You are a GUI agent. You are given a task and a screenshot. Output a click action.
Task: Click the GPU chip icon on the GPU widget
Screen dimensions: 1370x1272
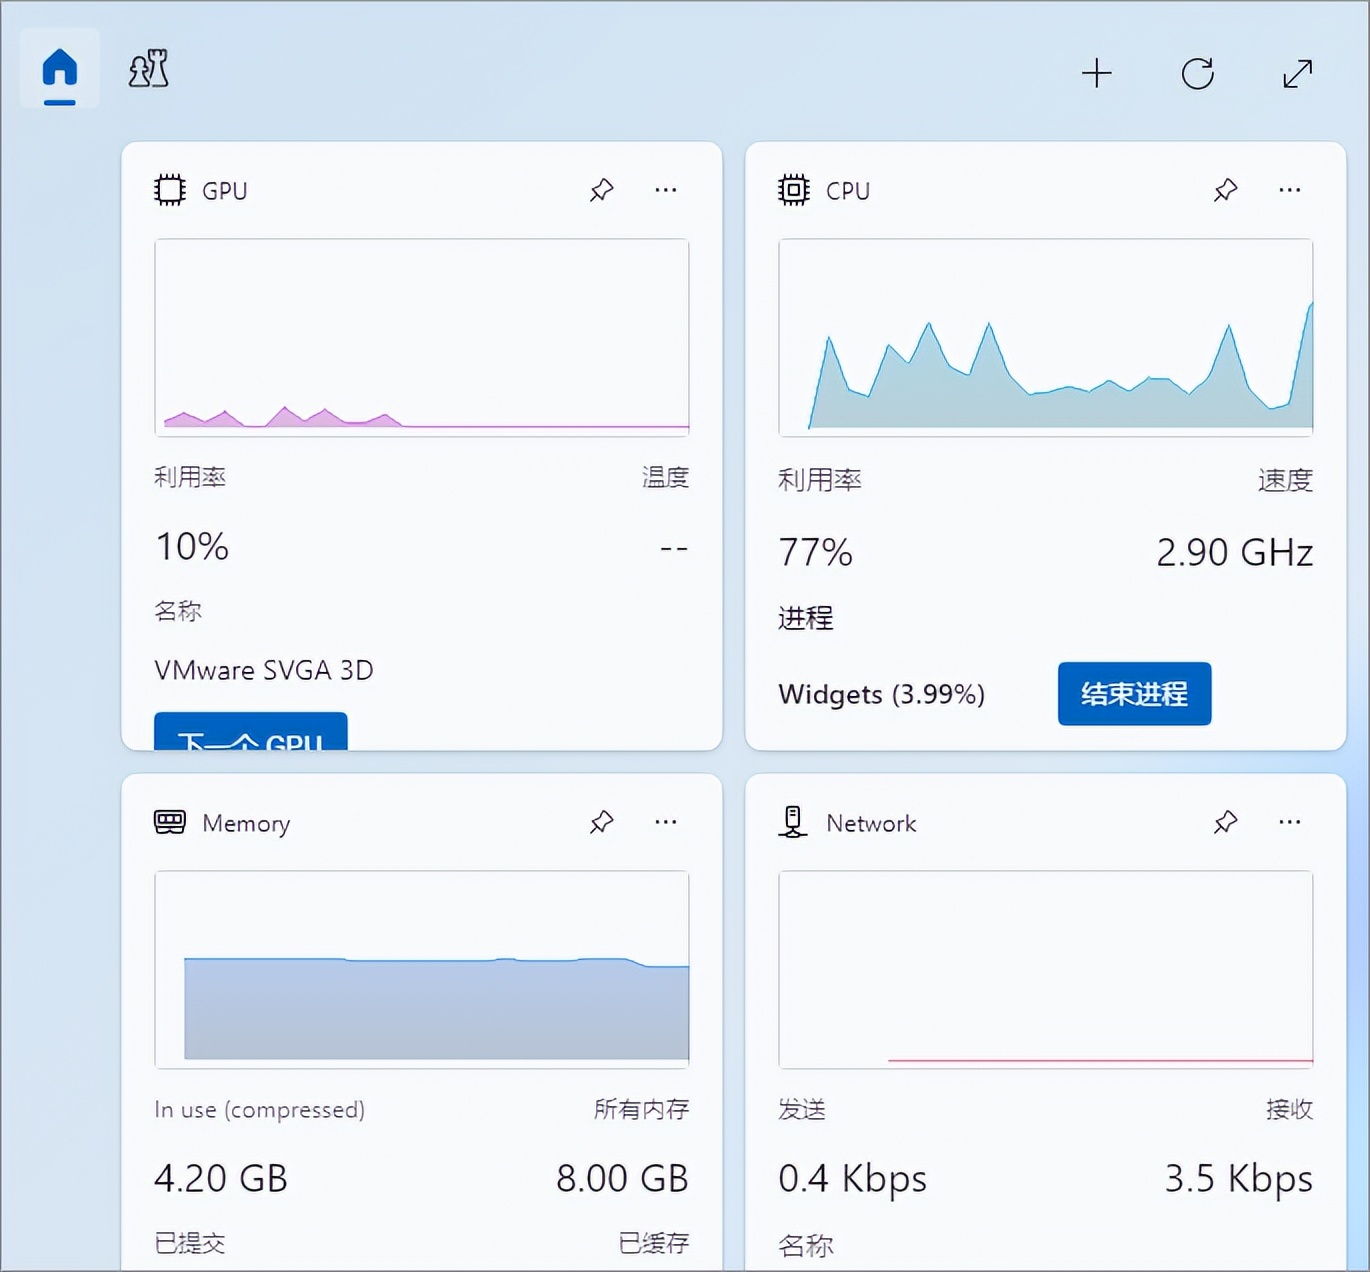coord(170,190)
